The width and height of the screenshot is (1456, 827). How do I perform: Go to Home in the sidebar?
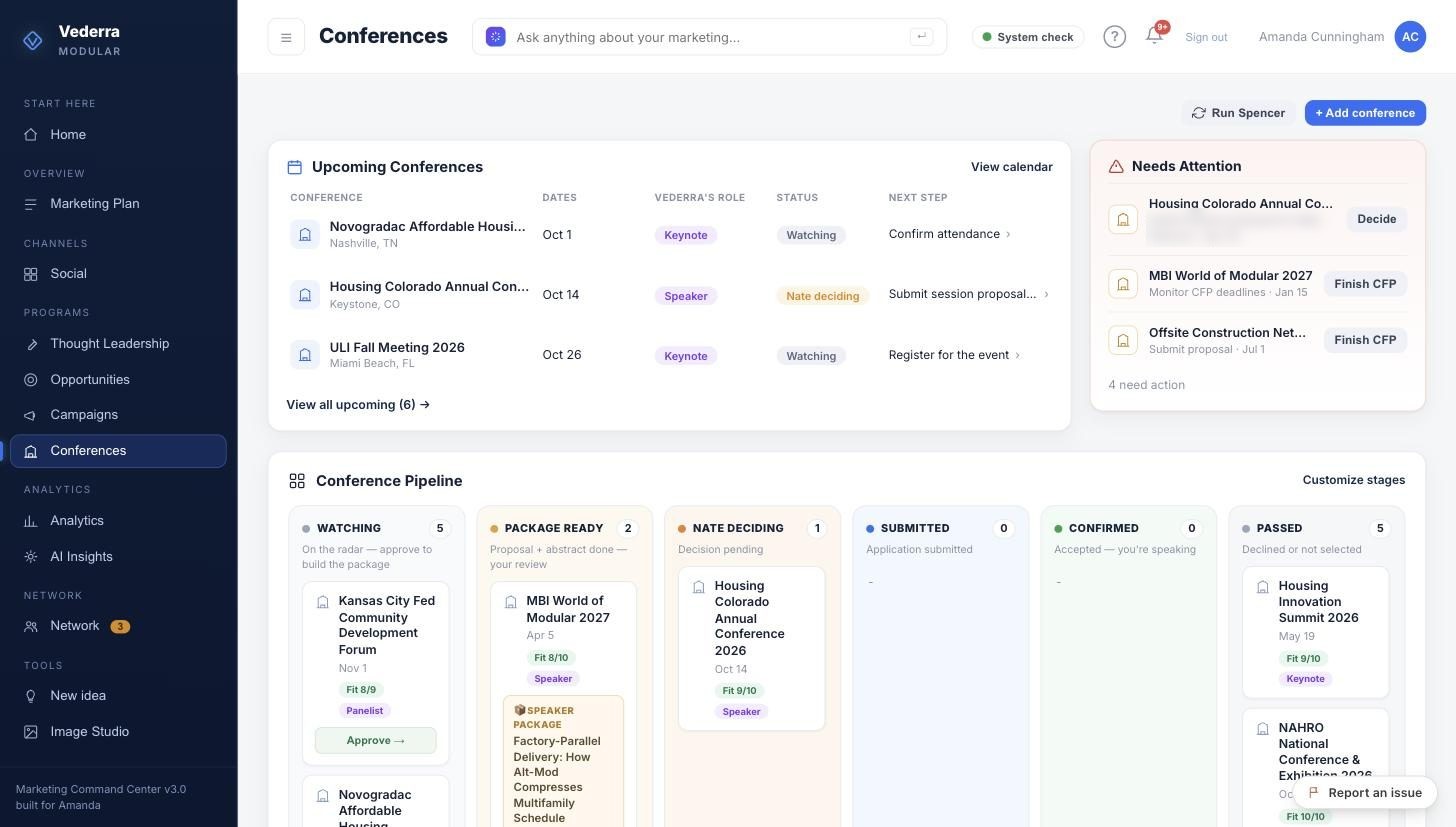point(118,134)
